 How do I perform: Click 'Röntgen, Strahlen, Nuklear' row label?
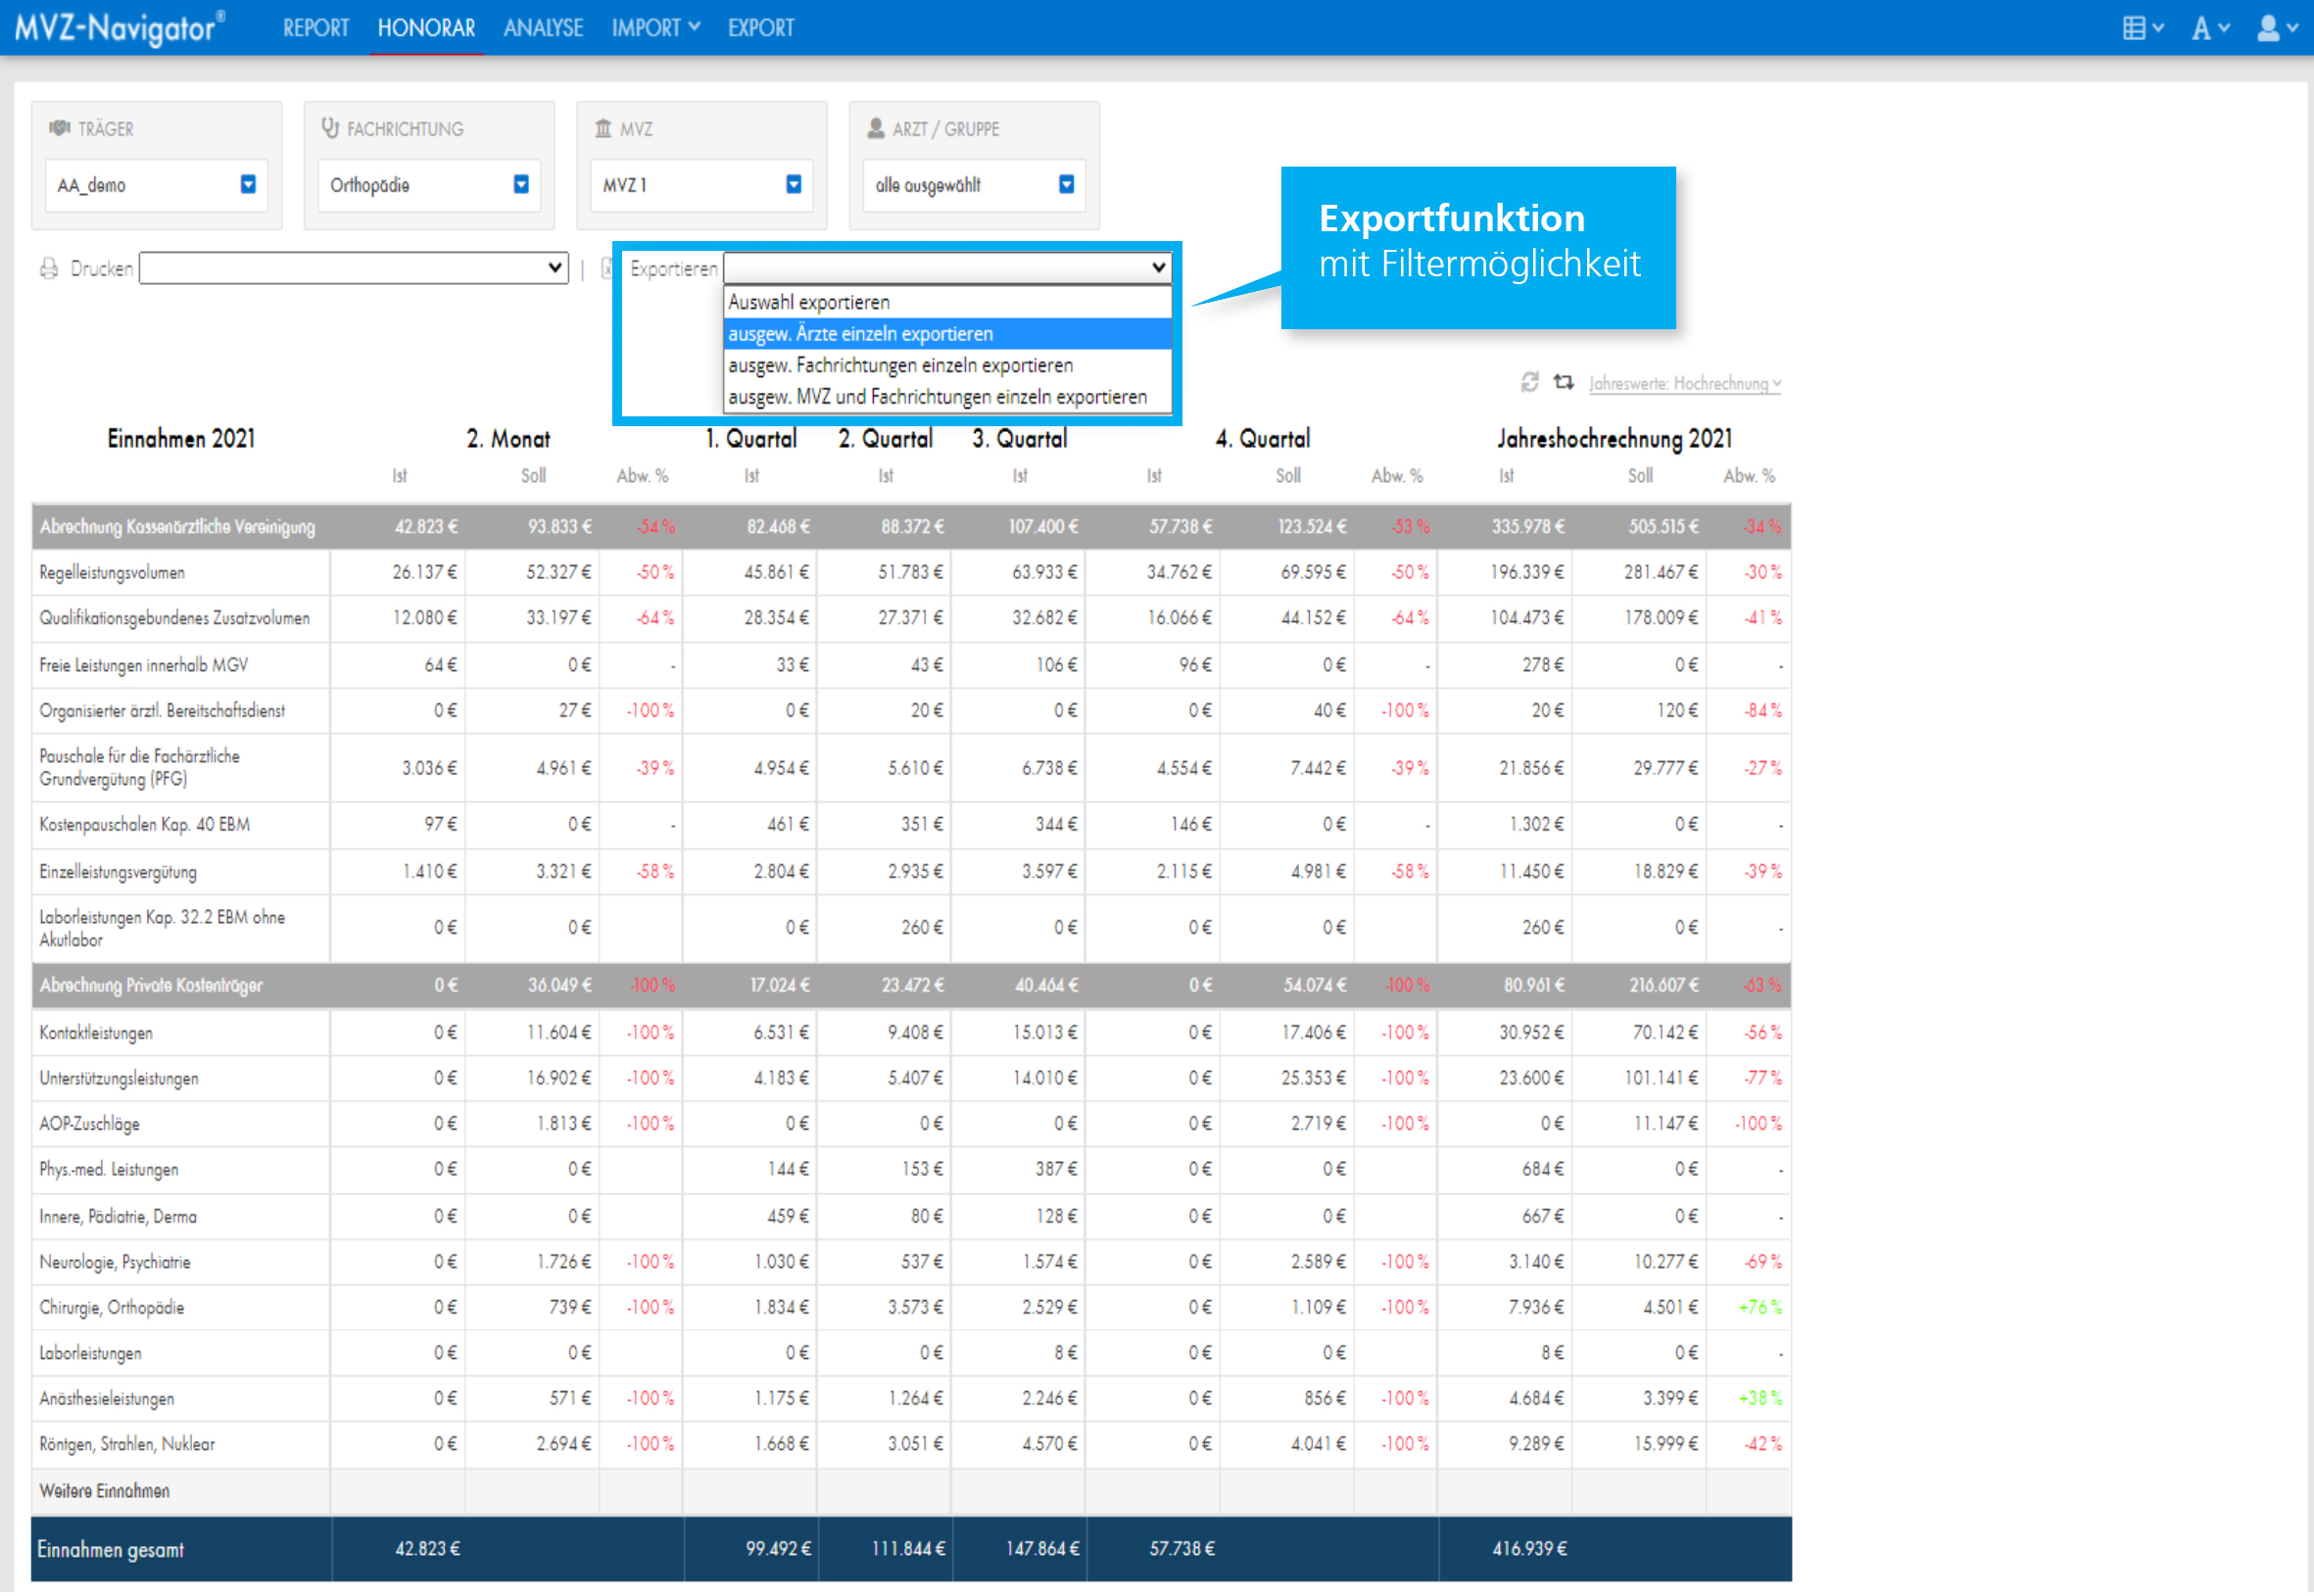pos(127,1445)
